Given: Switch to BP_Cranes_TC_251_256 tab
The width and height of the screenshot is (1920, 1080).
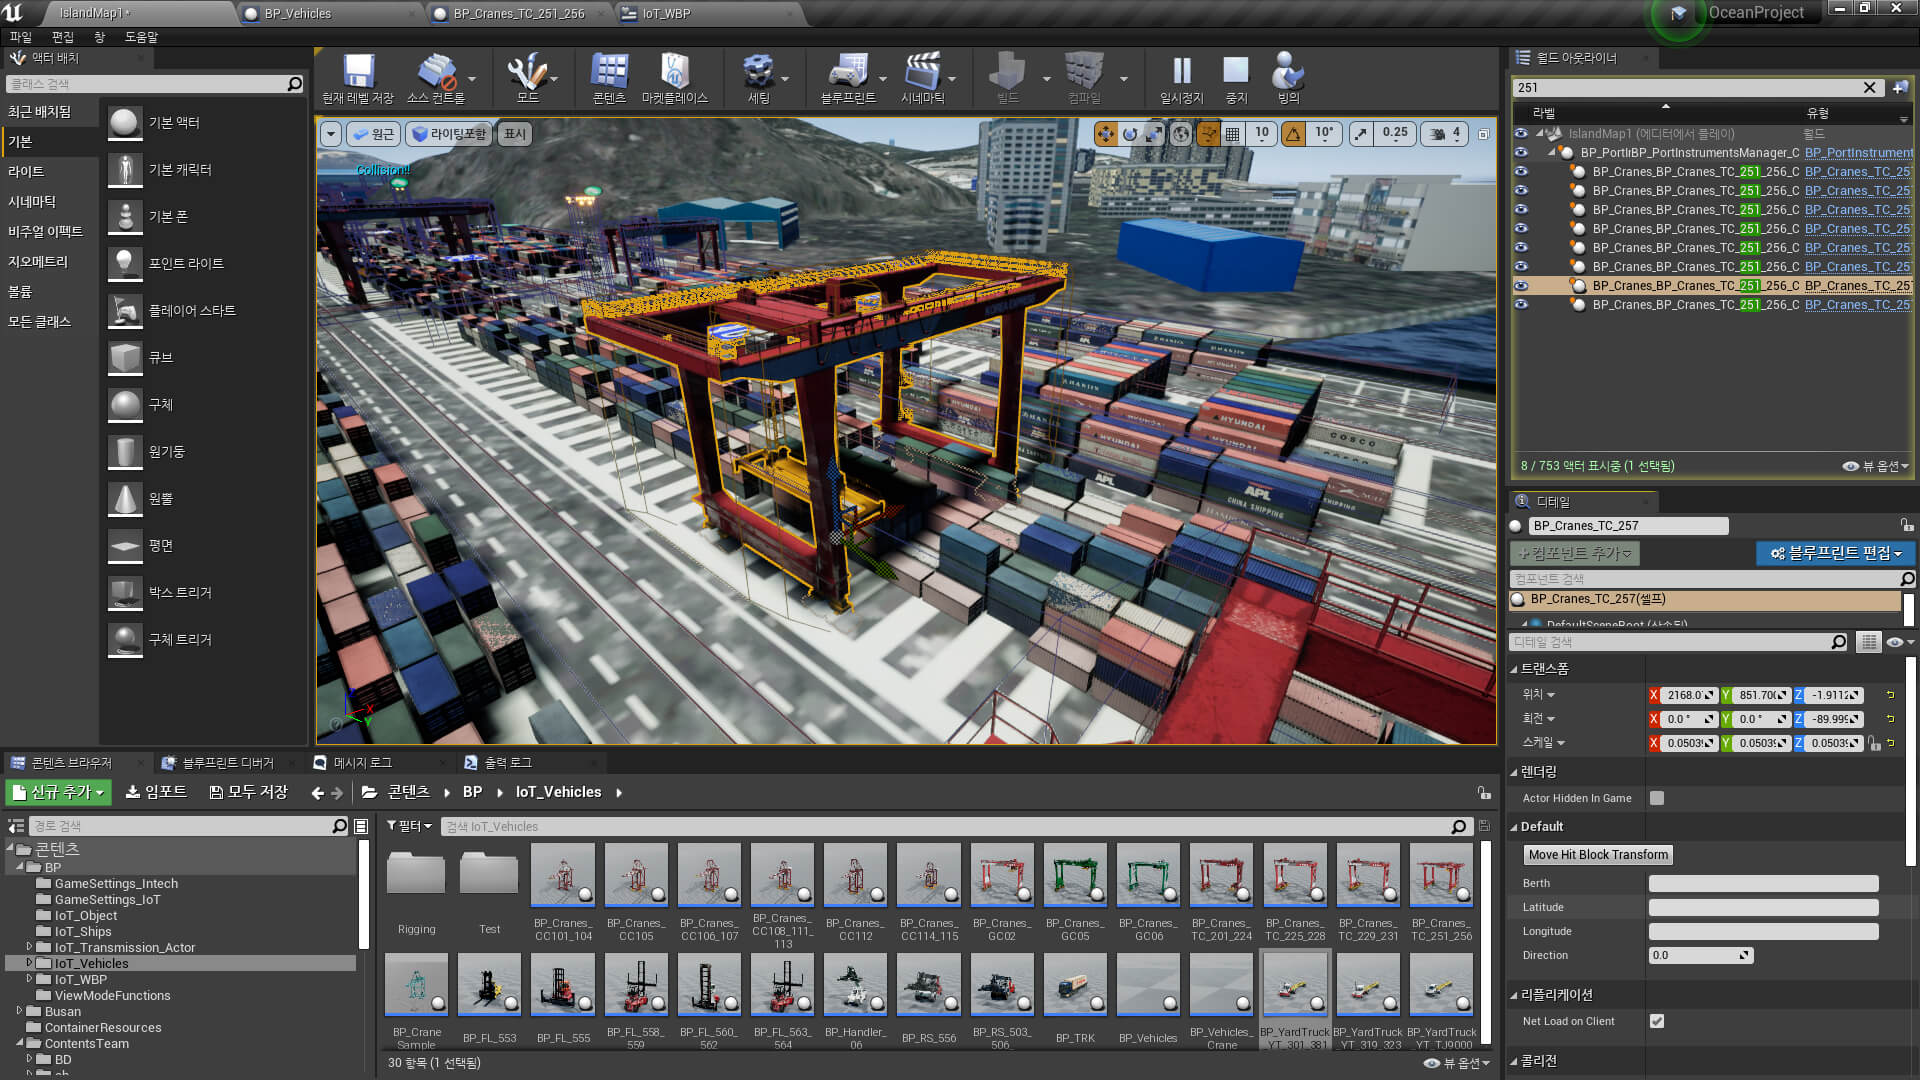Looking at the screenshot, I should (x=519, y=14).
